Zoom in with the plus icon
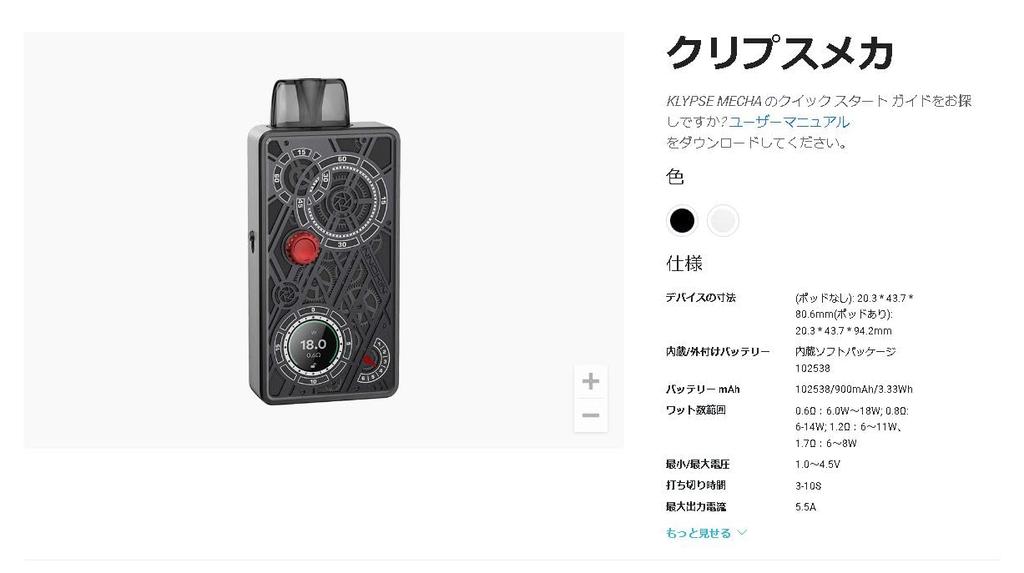This screenshot has width=1024, height=573. pos(590,382)
